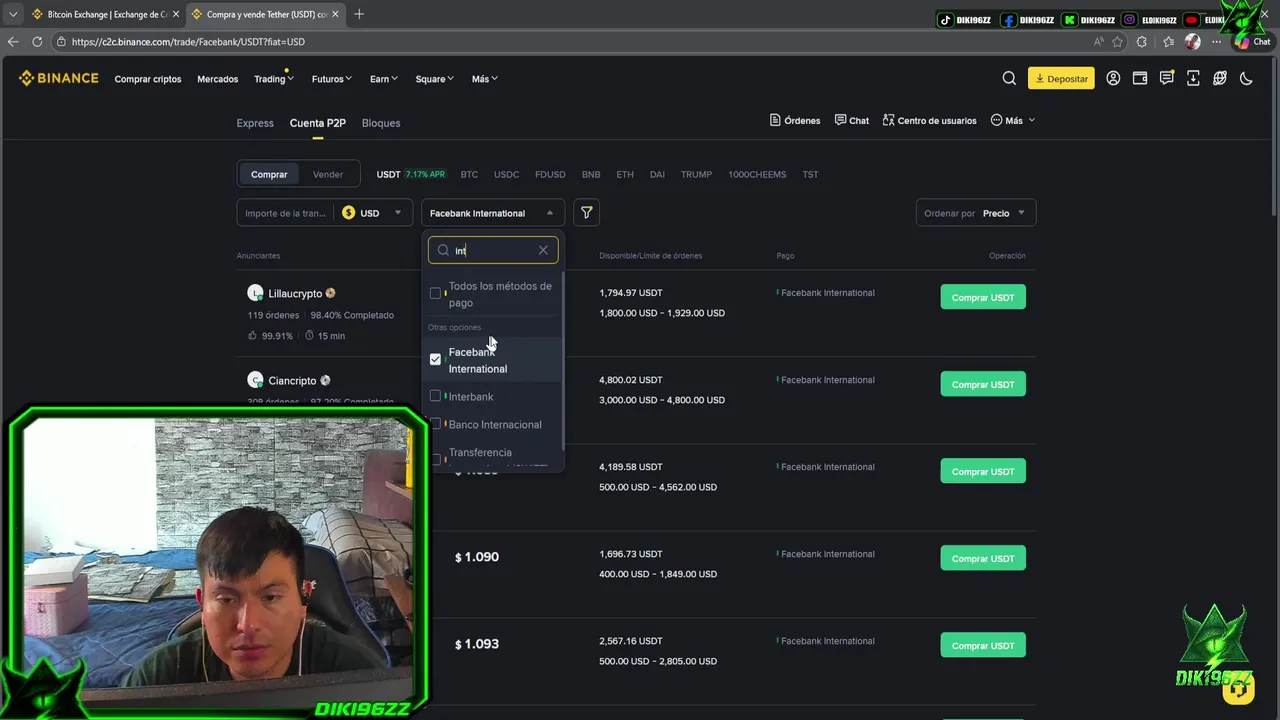
Task: Open a new browser tab
Action: tap(359, 14)
